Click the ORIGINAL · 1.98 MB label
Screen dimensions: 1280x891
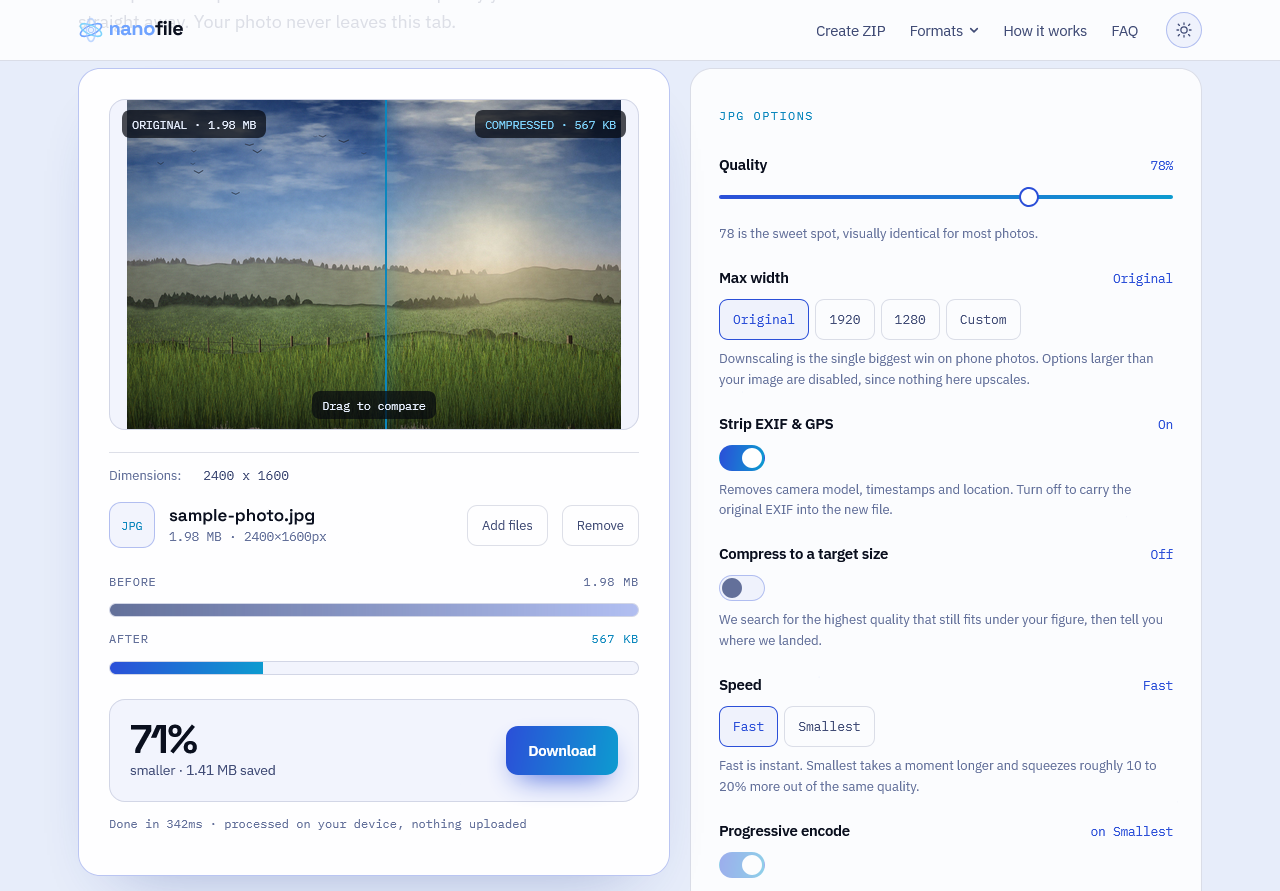[194, 125]
